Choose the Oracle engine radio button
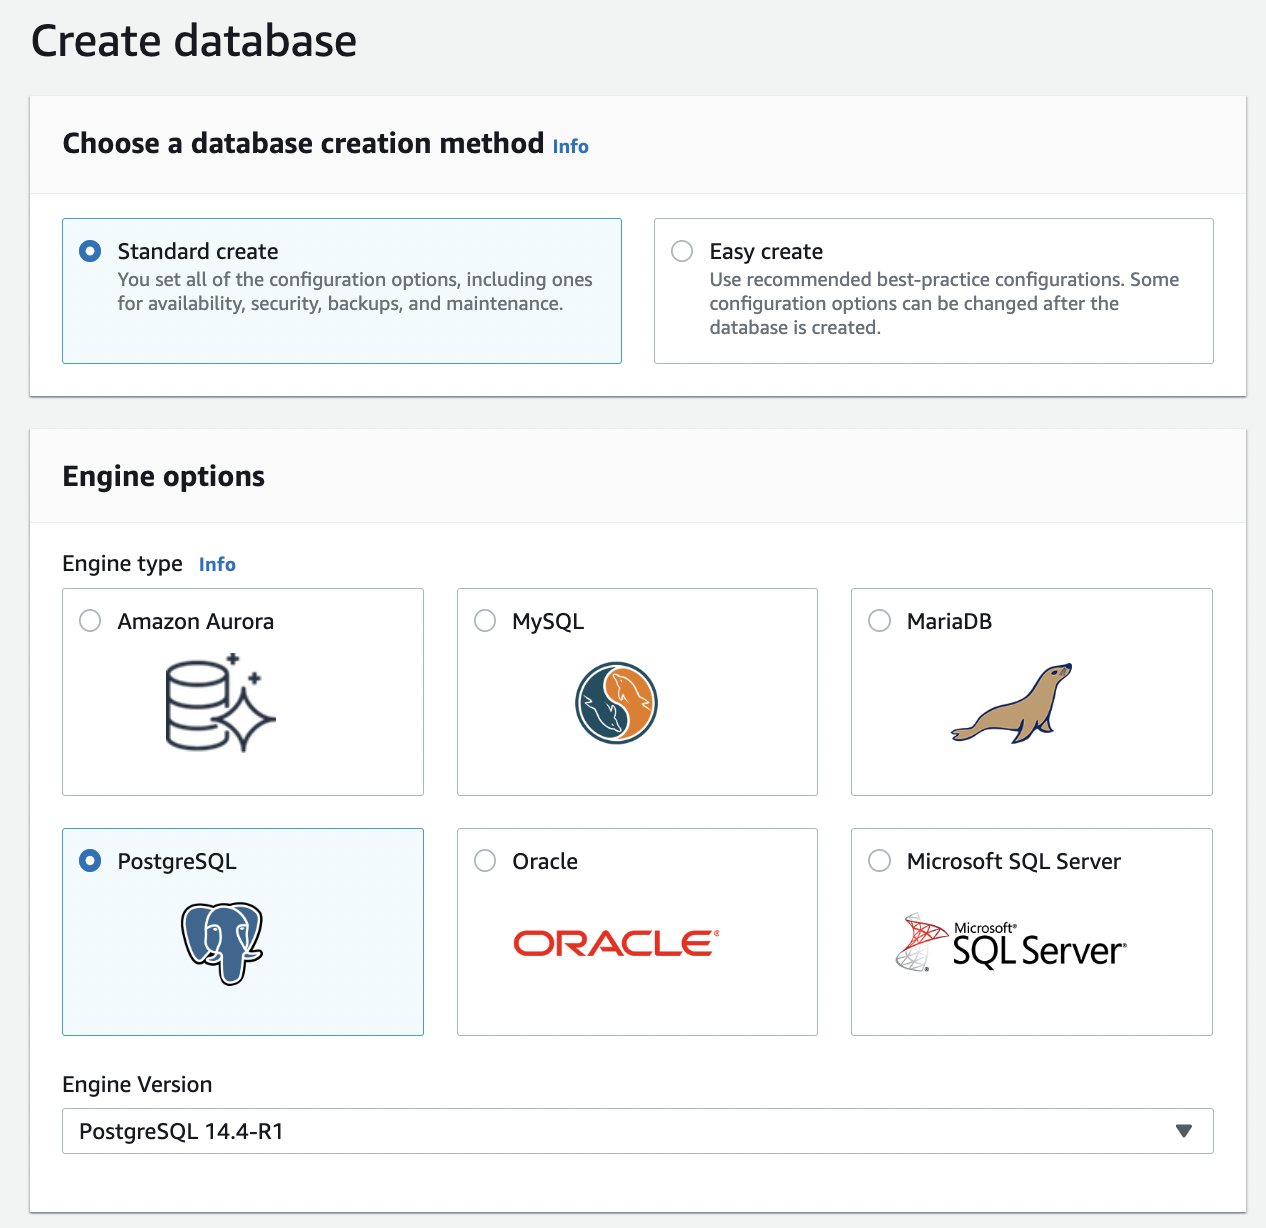The image size is (1266, 1228). (485, 861)
